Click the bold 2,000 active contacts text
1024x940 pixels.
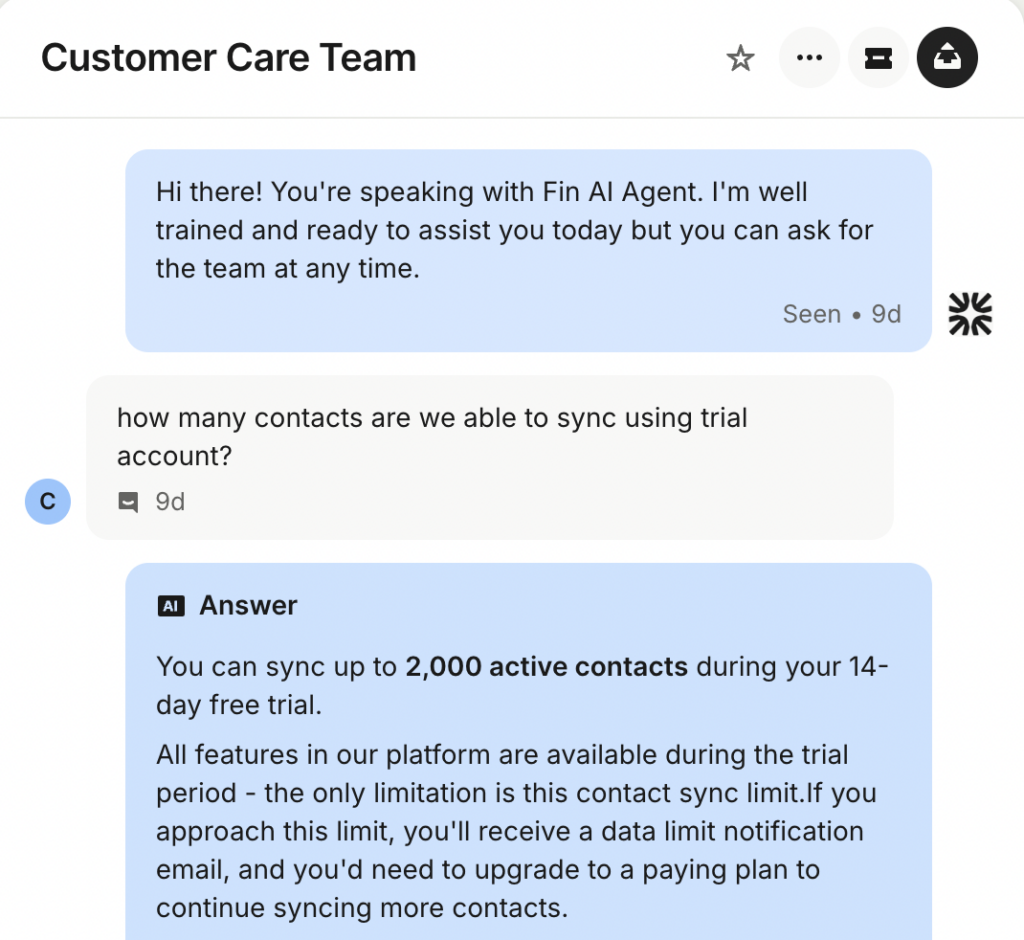click(x=546, y=666)
